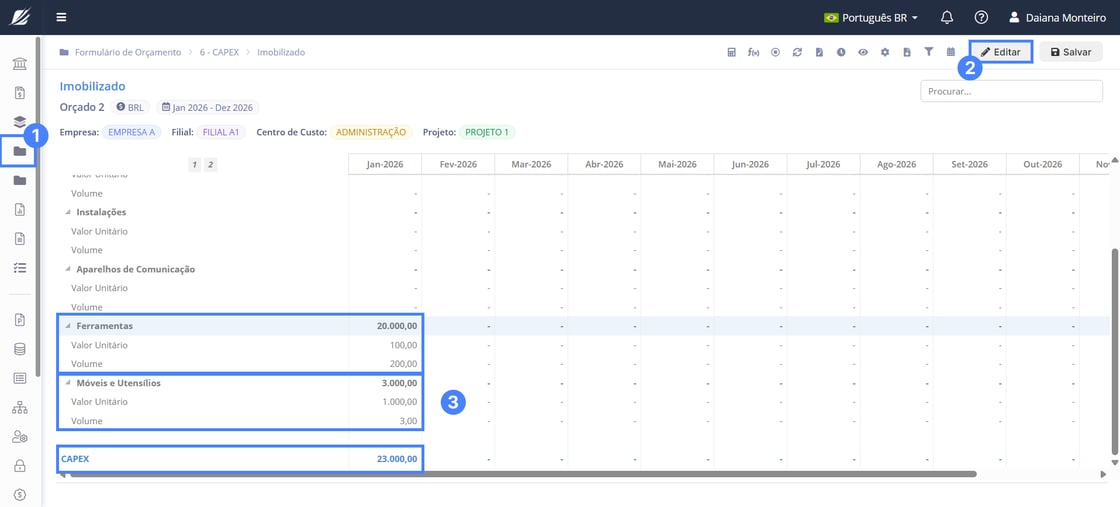Click the clock history toolbar icon
The width and height of the screenshot is (1120, 507).
pyautogui.click(x=841, y=52)
